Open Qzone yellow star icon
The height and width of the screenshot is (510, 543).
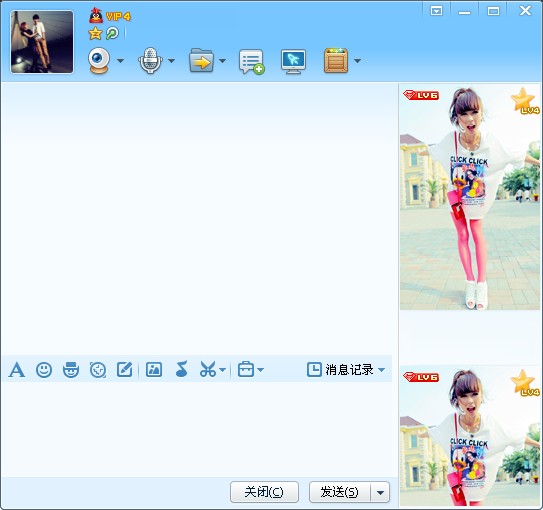click(95, 33)
